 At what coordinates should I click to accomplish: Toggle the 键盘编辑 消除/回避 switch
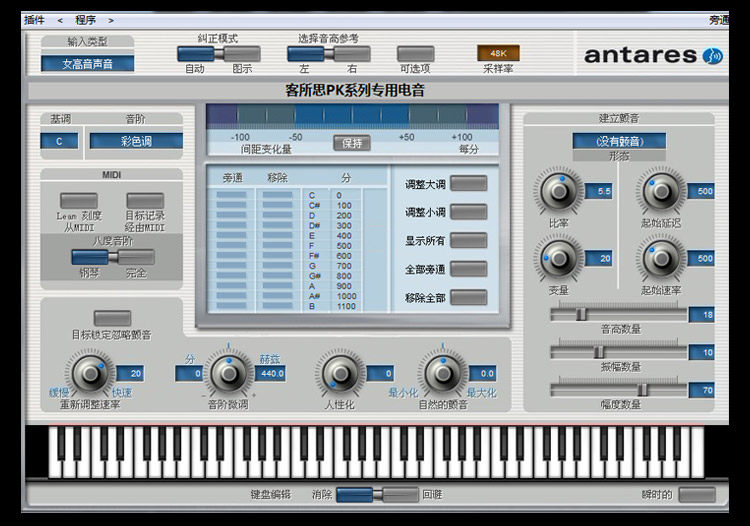(377, 494)
